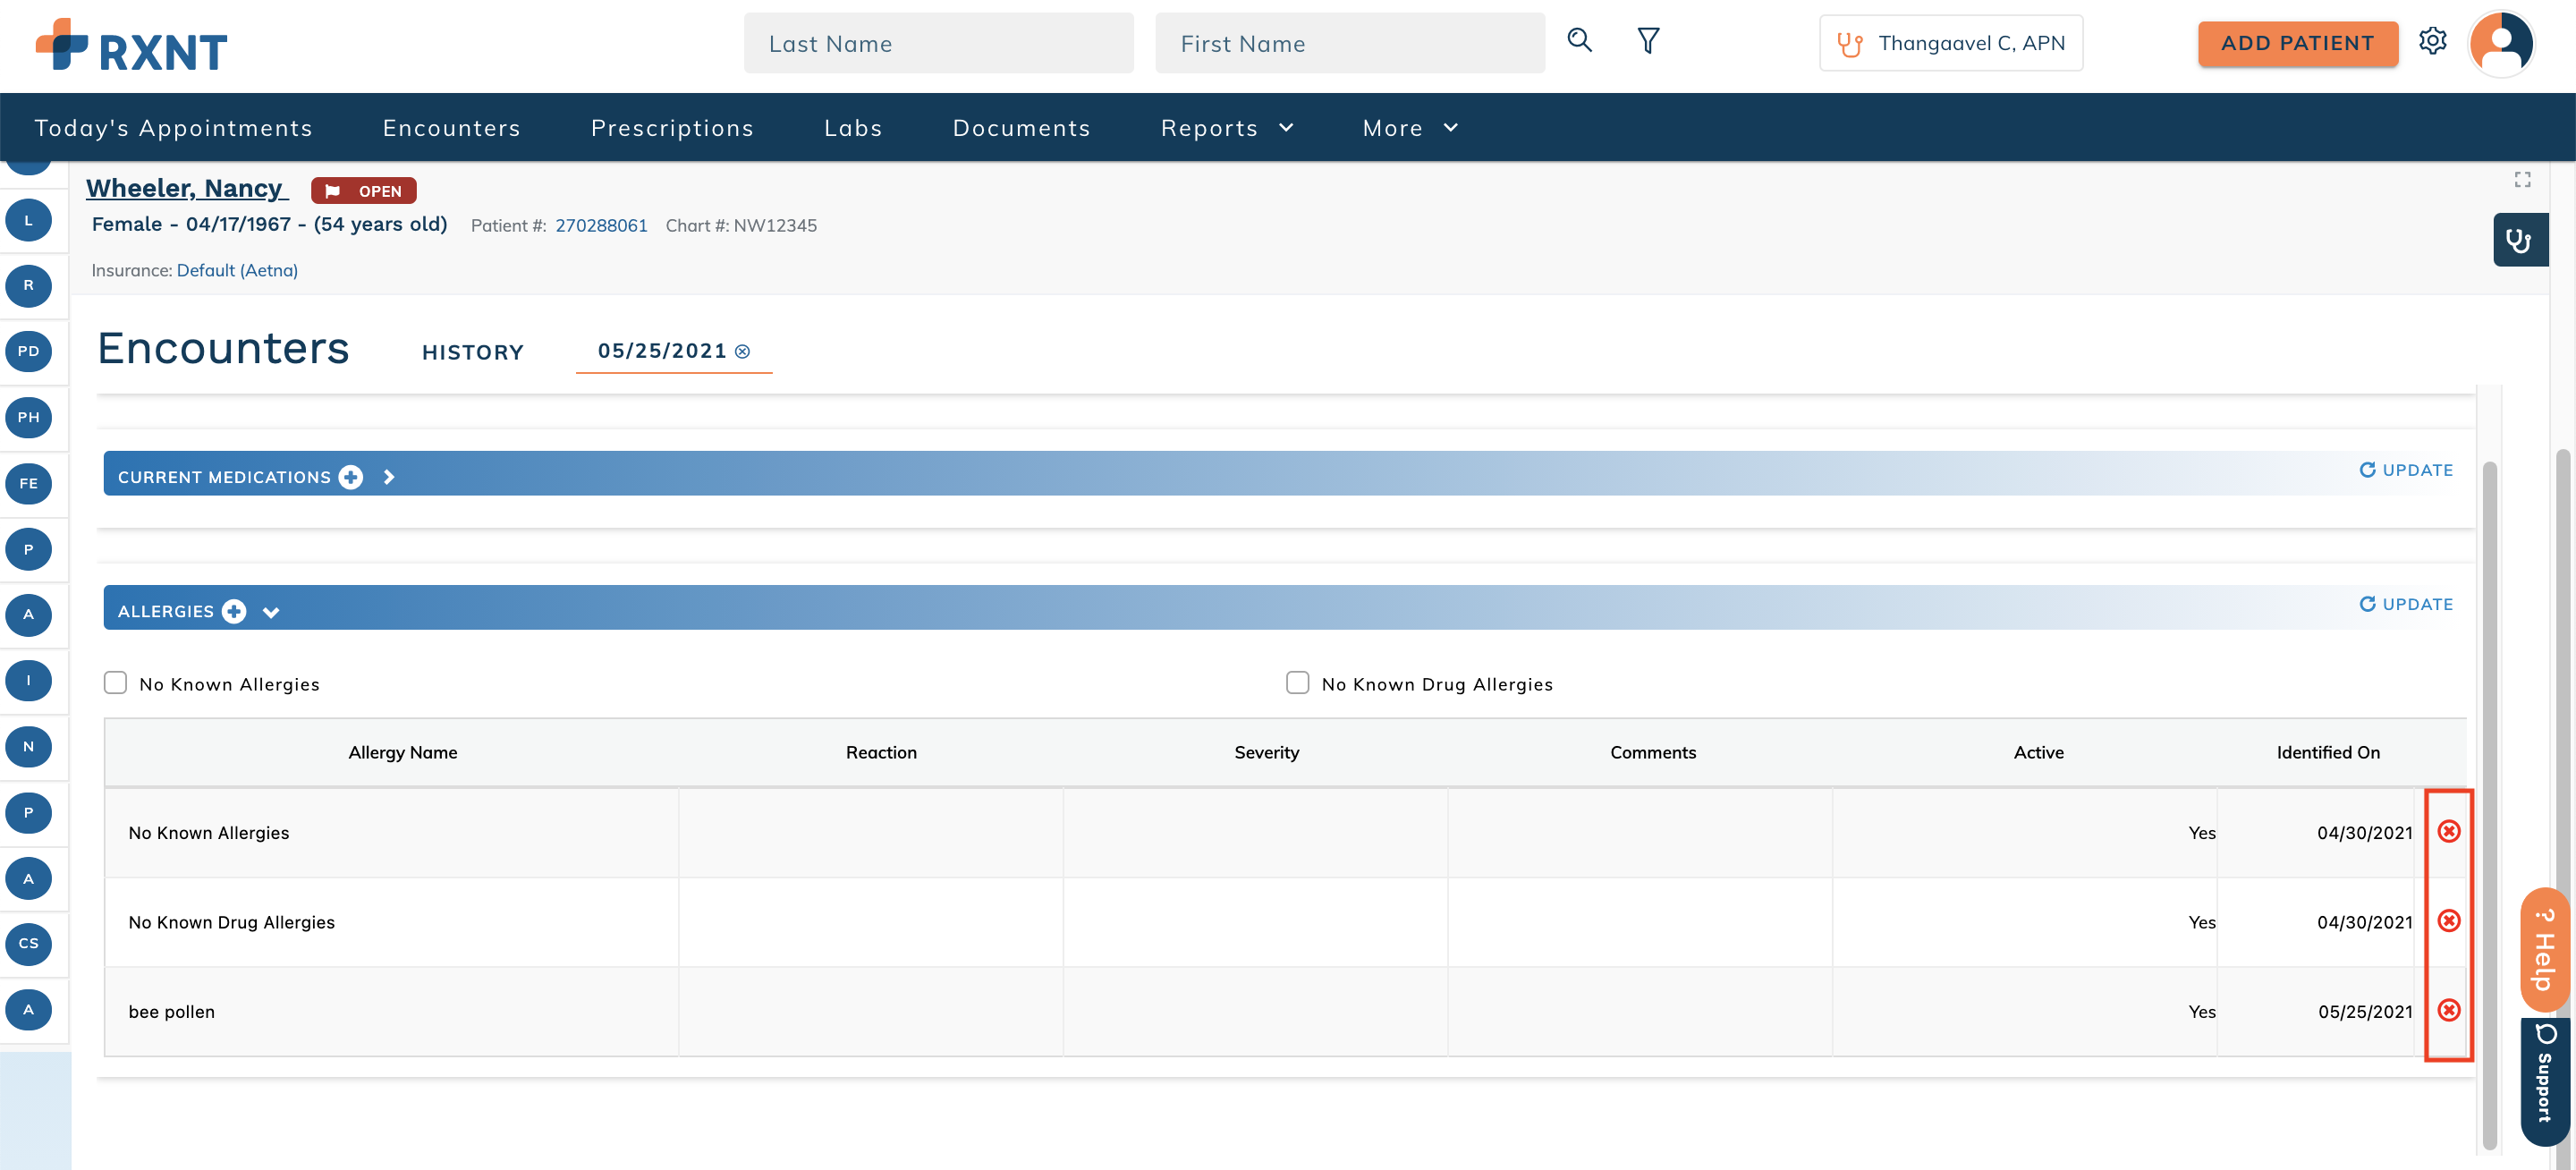
Task: Open Default (Aetna) insurance link
Action: [237, 271]
